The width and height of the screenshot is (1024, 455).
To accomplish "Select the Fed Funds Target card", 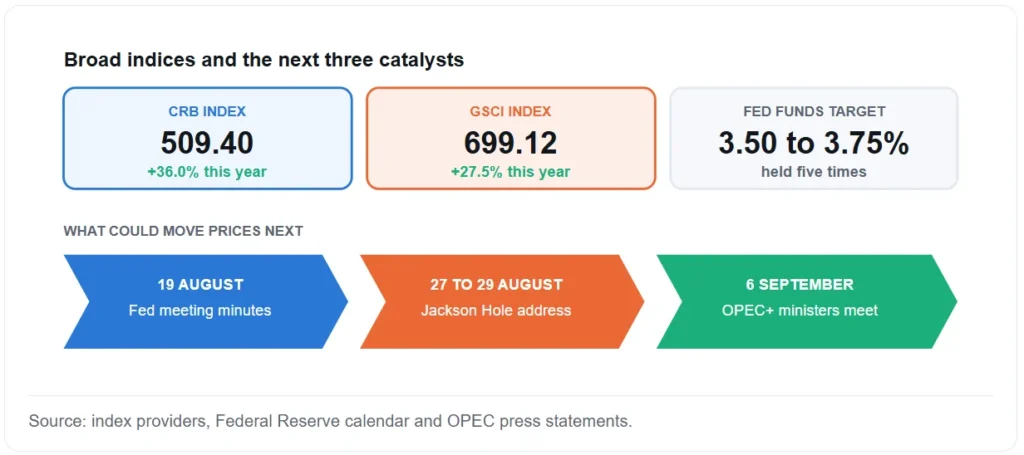I will [814, 138].
